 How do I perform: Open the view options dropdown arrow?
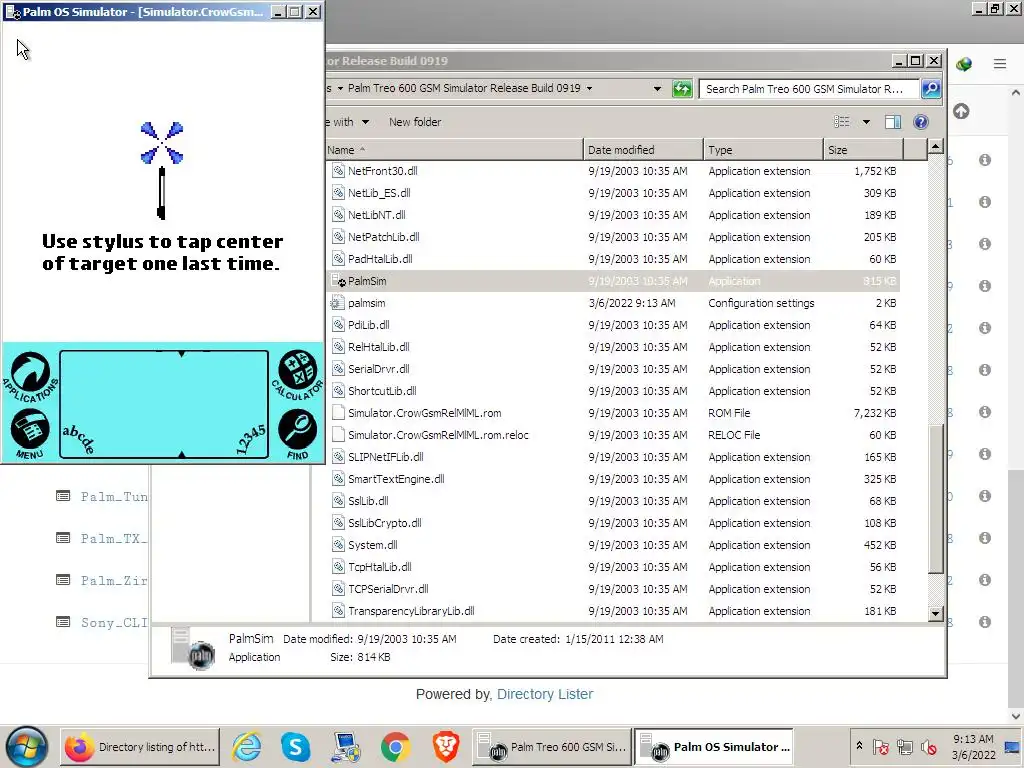click(866, 122)
